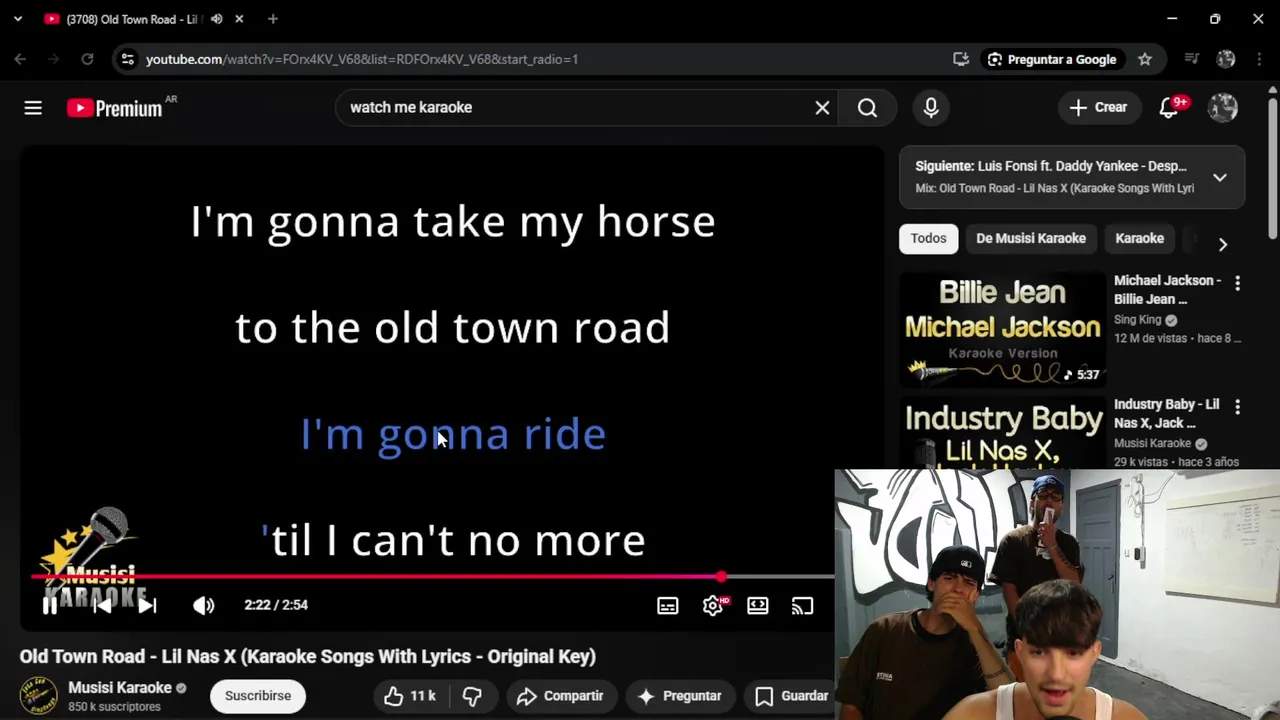Open the browser media control icon
Viewport: 1280px width, 720px height.
[1191, 59]
